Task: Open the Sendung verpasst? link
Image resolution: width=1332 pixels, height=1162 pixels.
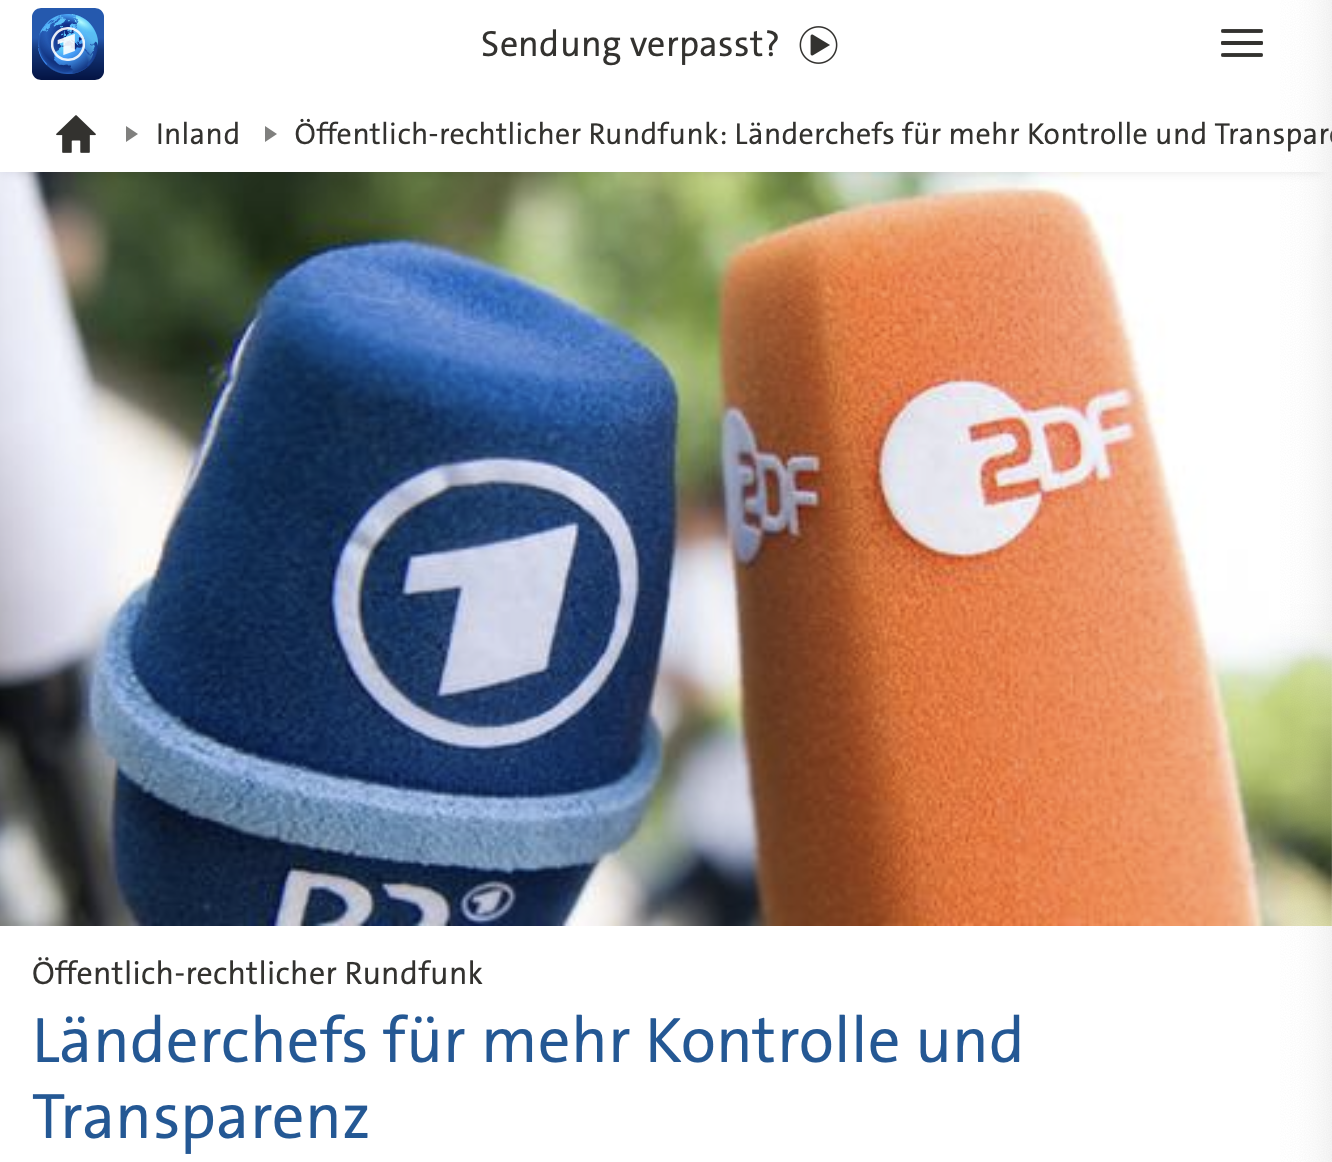Action: click(x=630, y=45)
